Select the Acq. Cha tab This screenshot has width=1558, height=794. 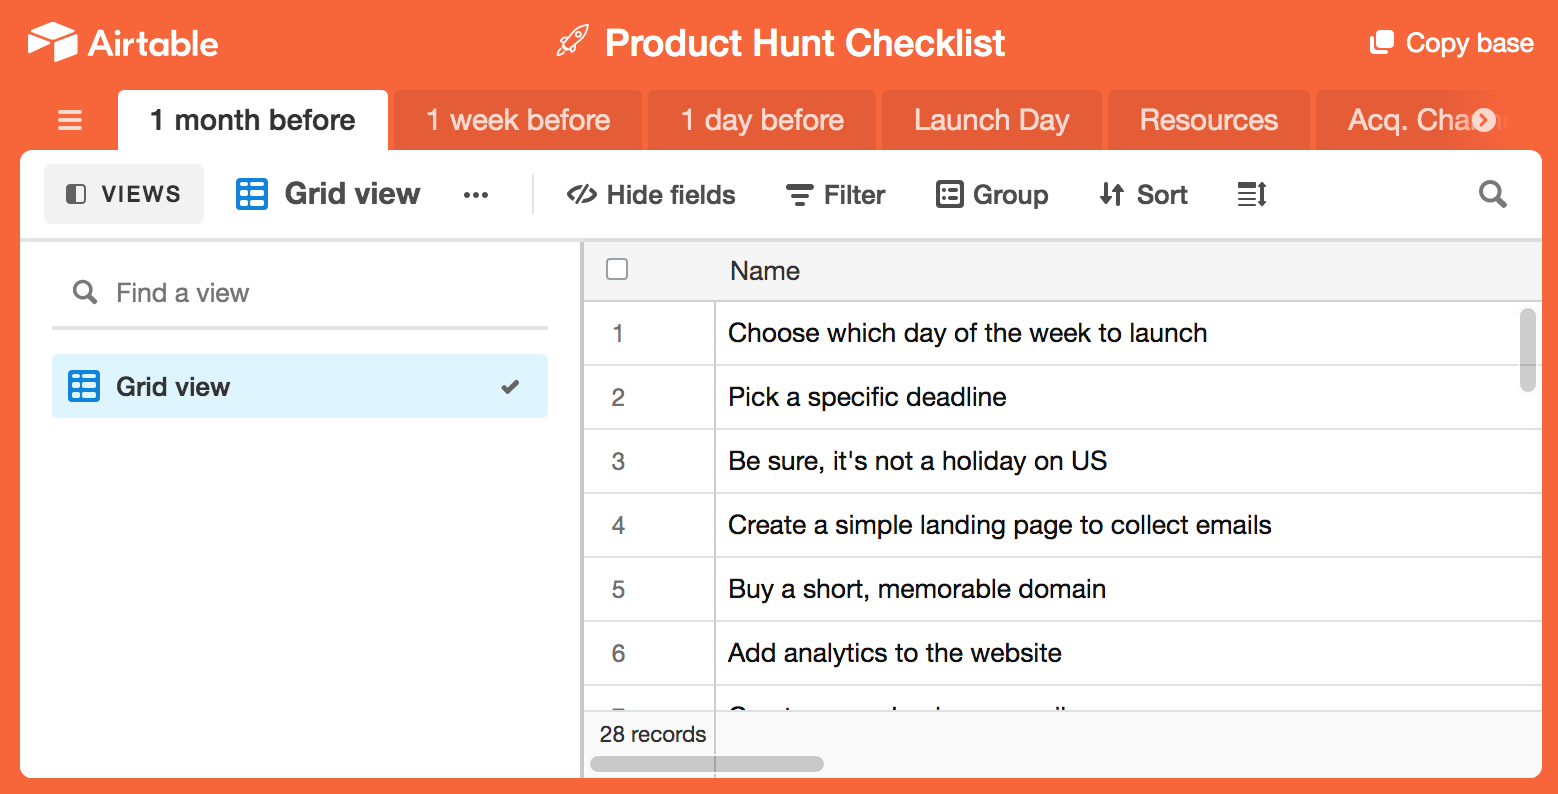pyautogui.click(x=1408, y=120)
